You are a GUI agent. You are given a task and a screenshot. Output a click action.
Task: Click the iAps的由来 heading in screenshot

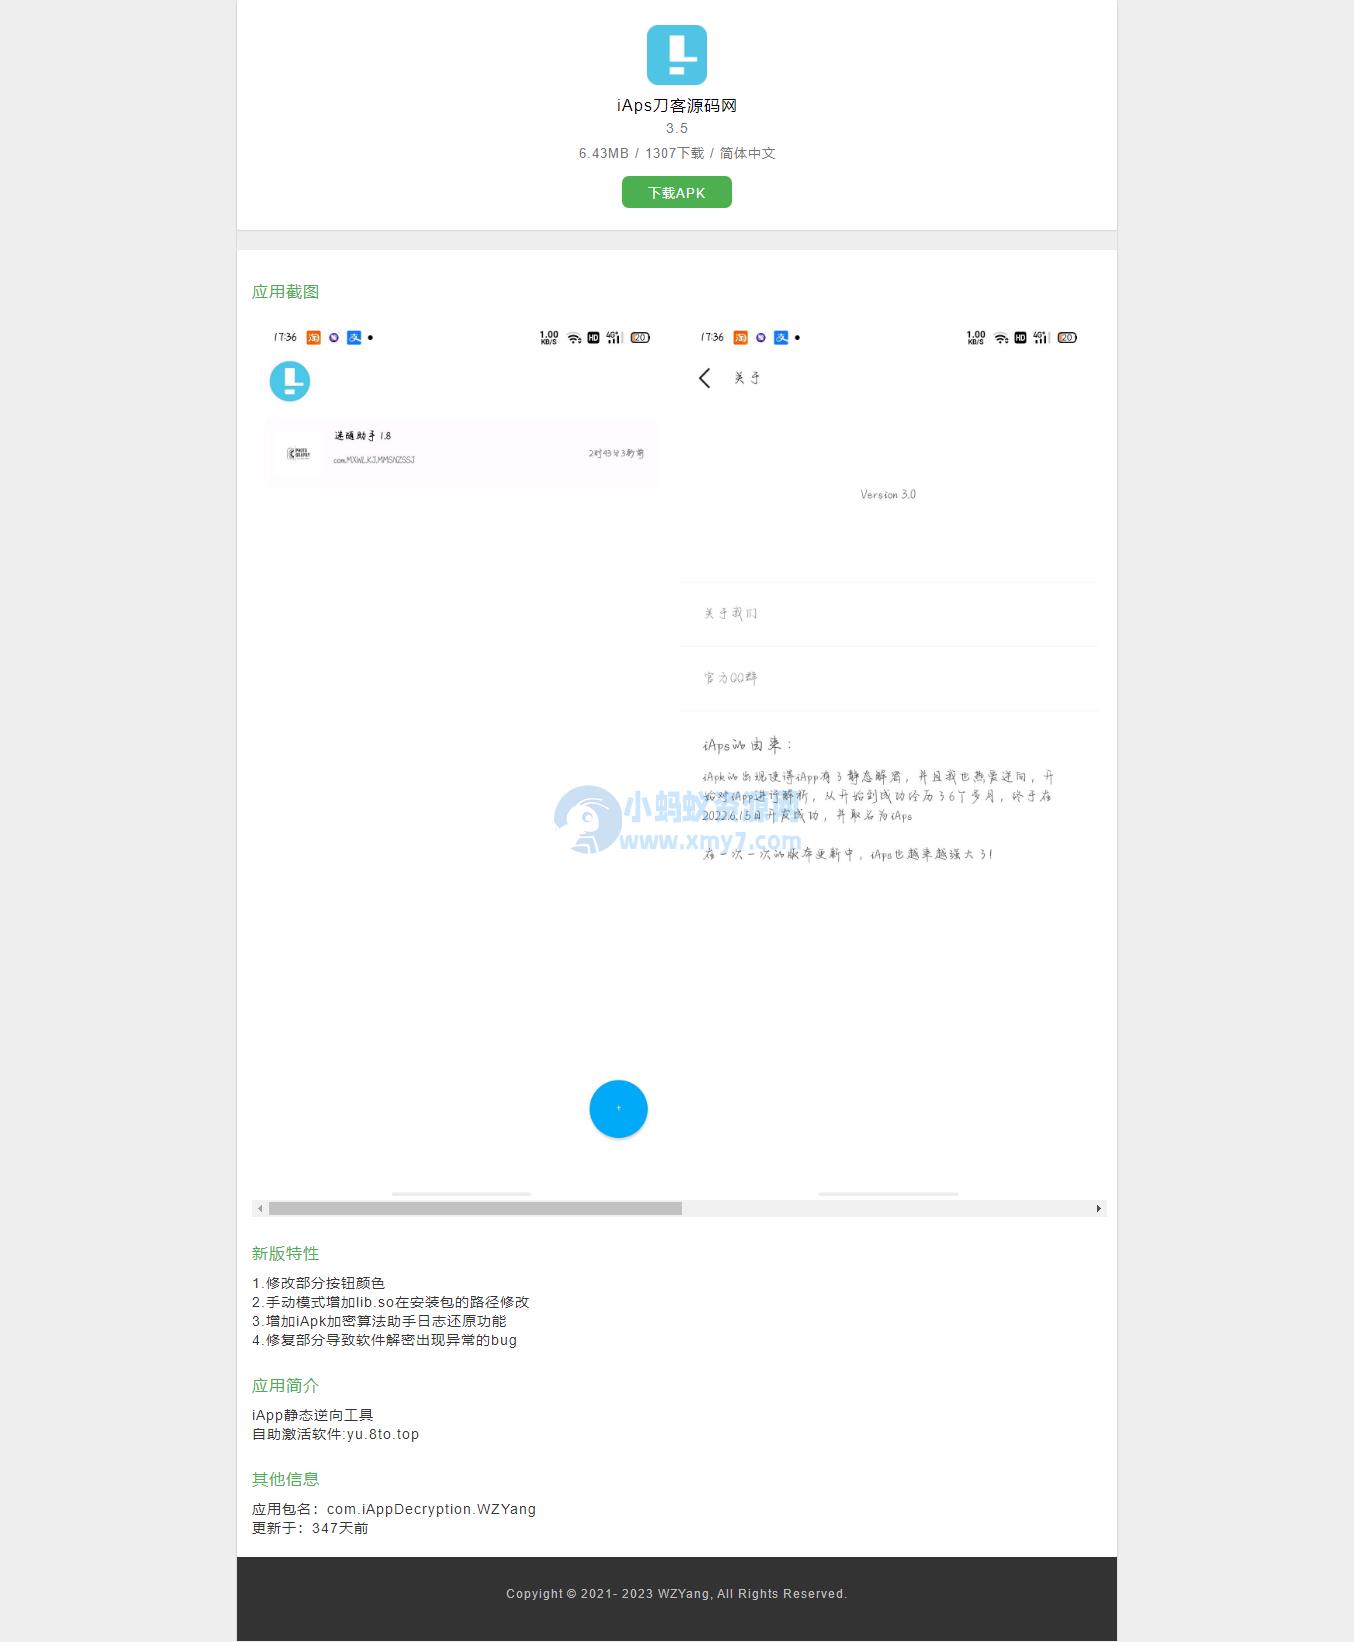(747, 745)
